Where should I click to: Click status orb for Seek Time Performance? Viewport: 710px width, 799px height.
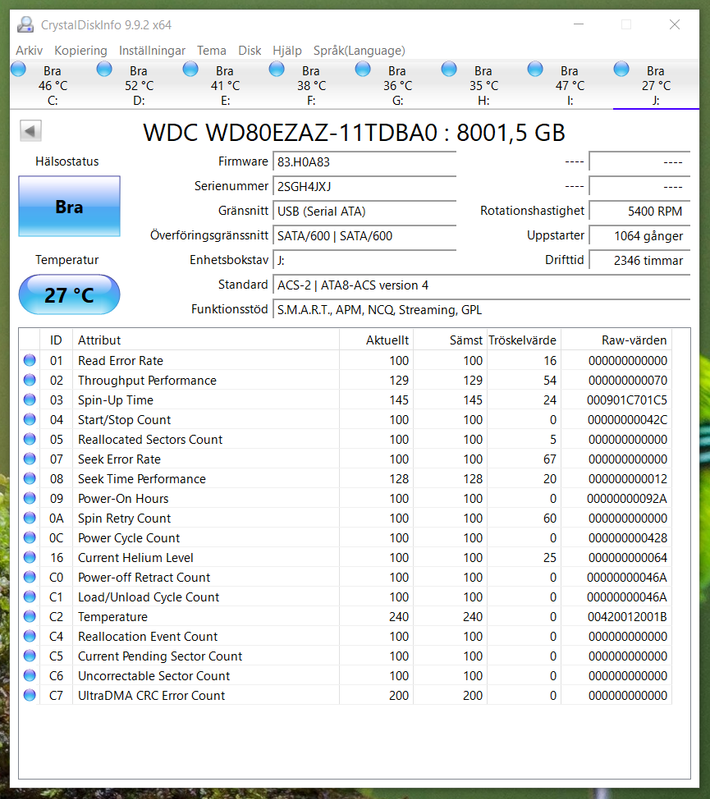pyautogui.click(x=30, y=478)
